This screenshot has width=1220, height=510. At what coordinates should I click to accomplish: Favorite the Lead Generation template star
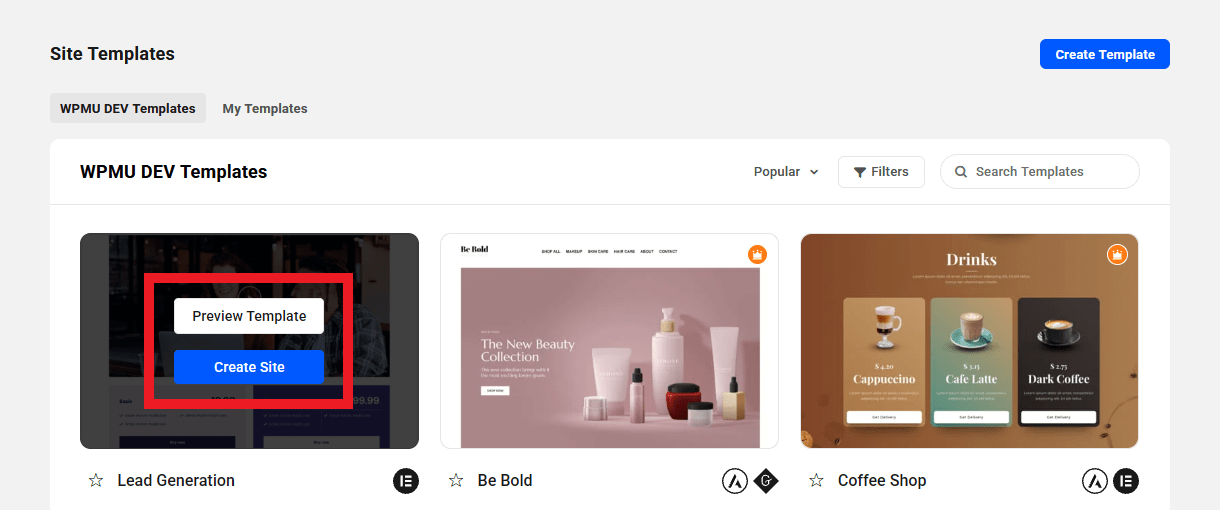pyautogui.click(x=96, y=481)
